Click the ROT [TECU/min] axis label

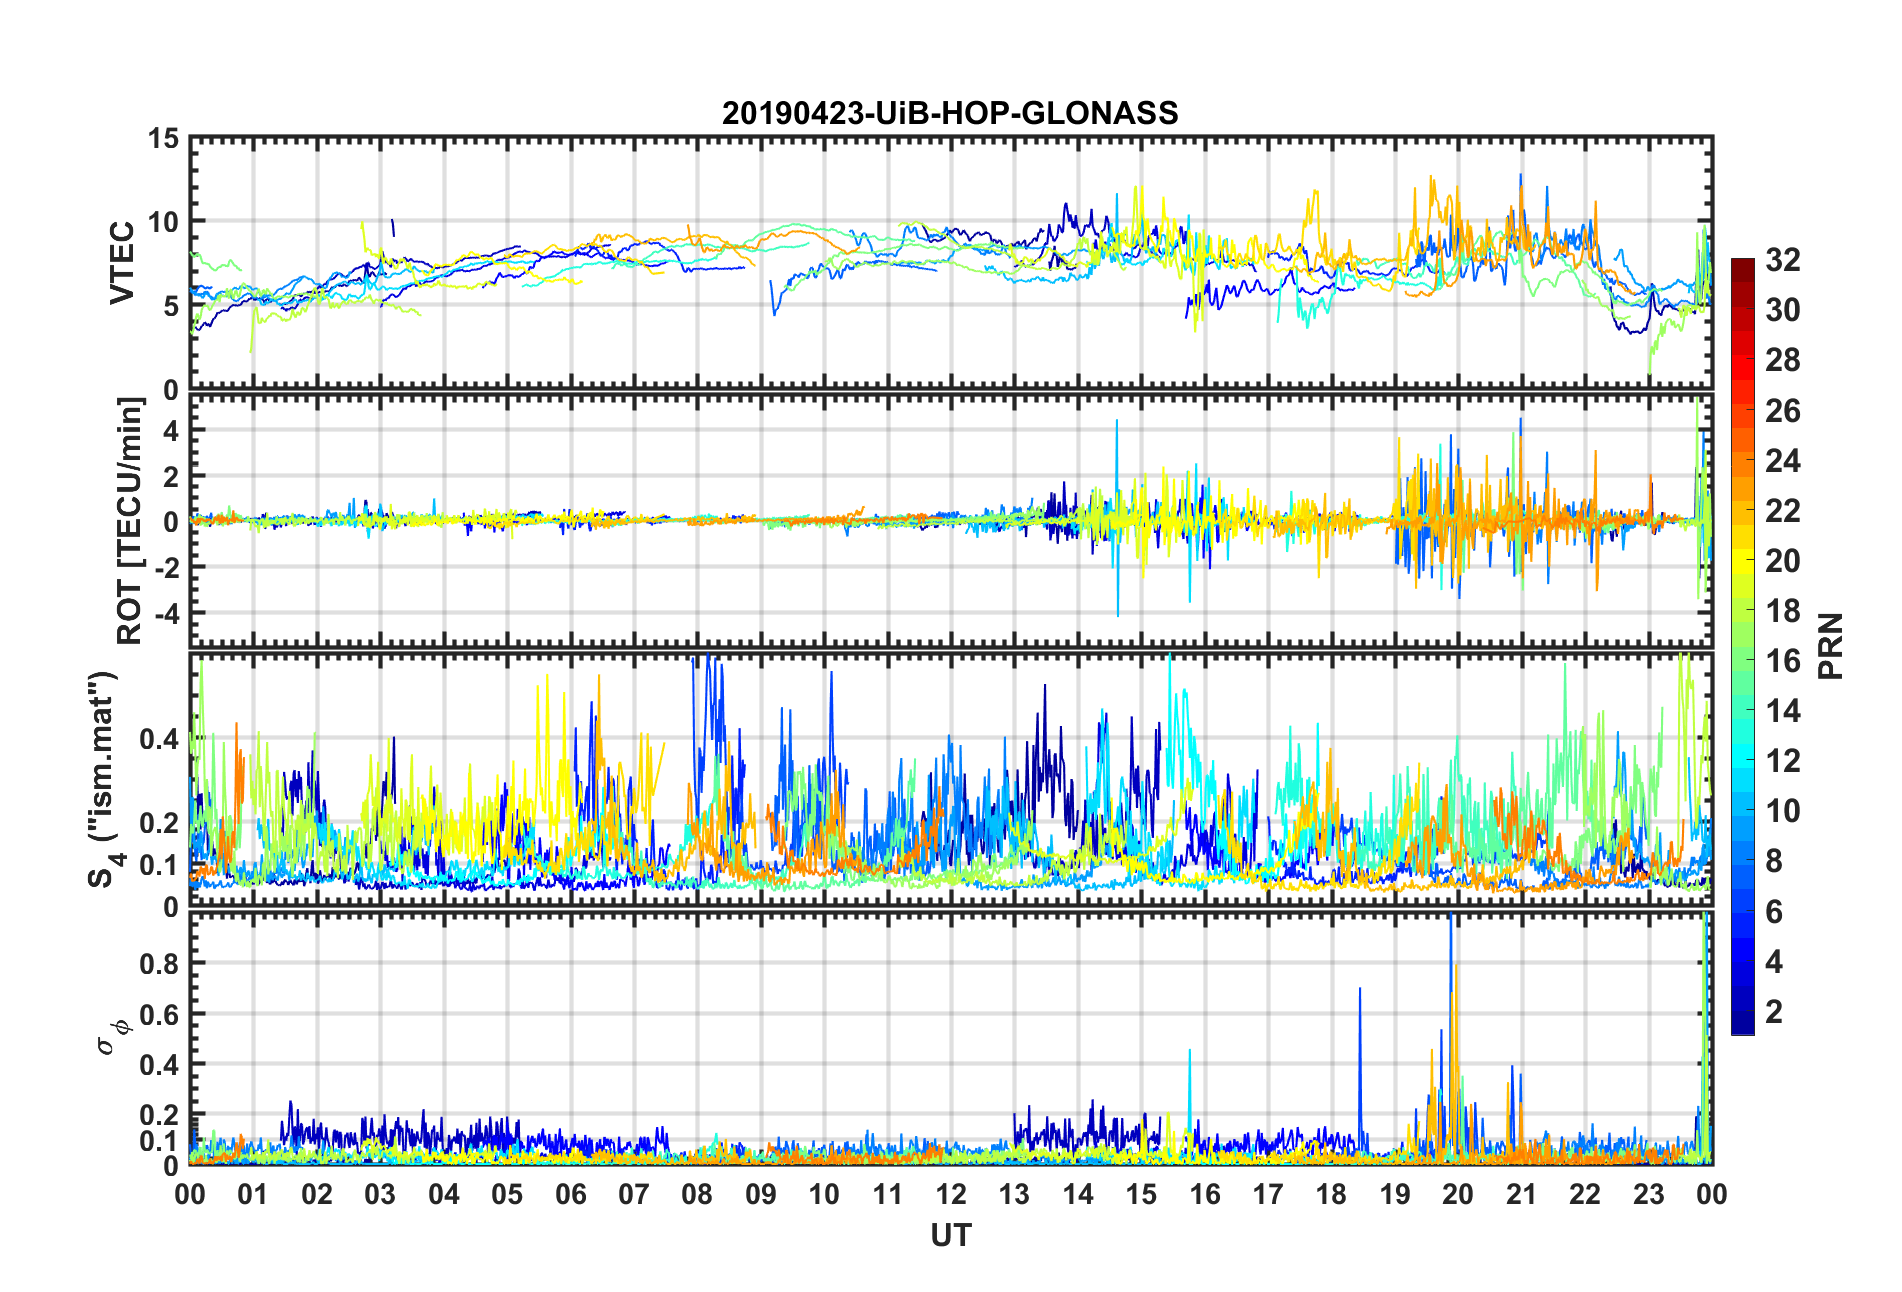(130, 521)
